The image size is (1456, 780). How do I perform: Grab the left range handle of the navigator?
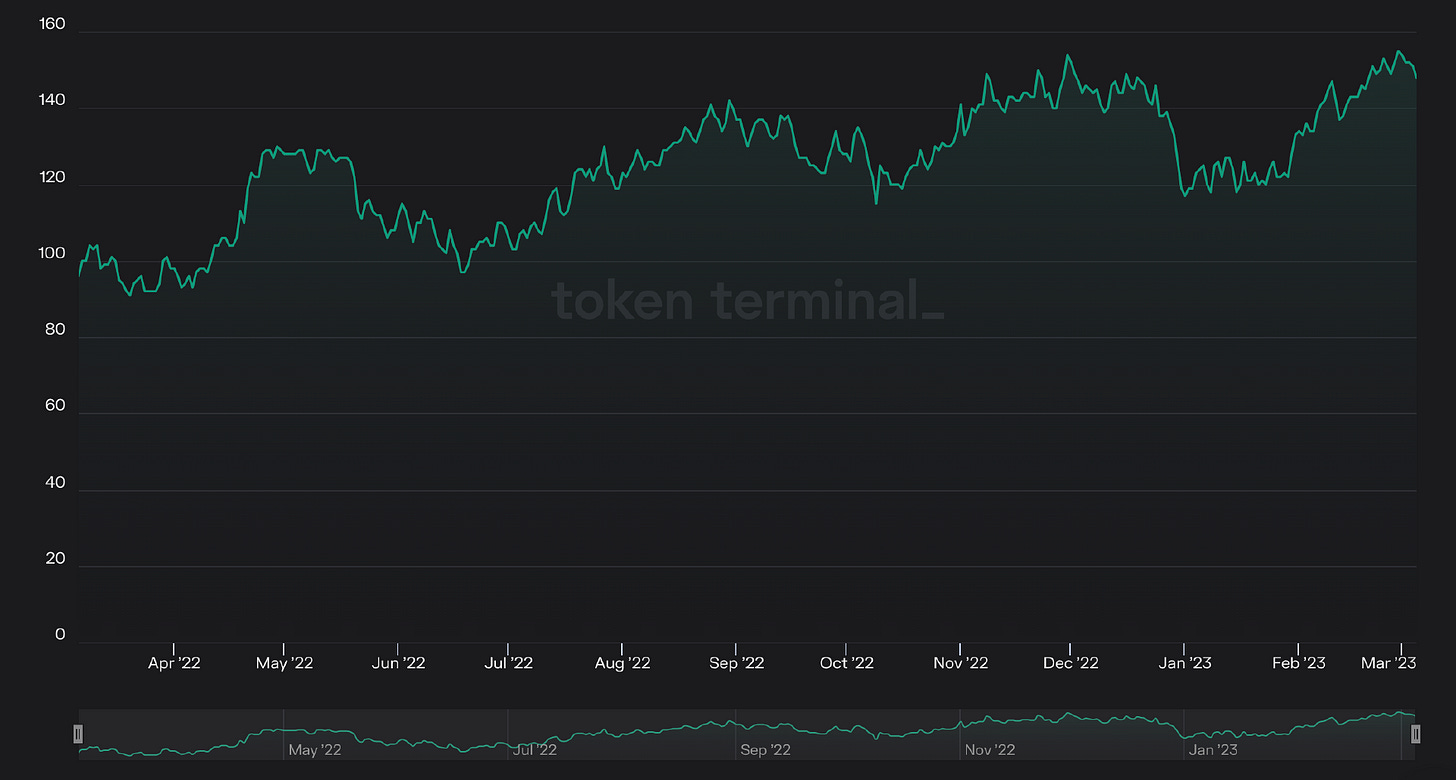point(78,735)
